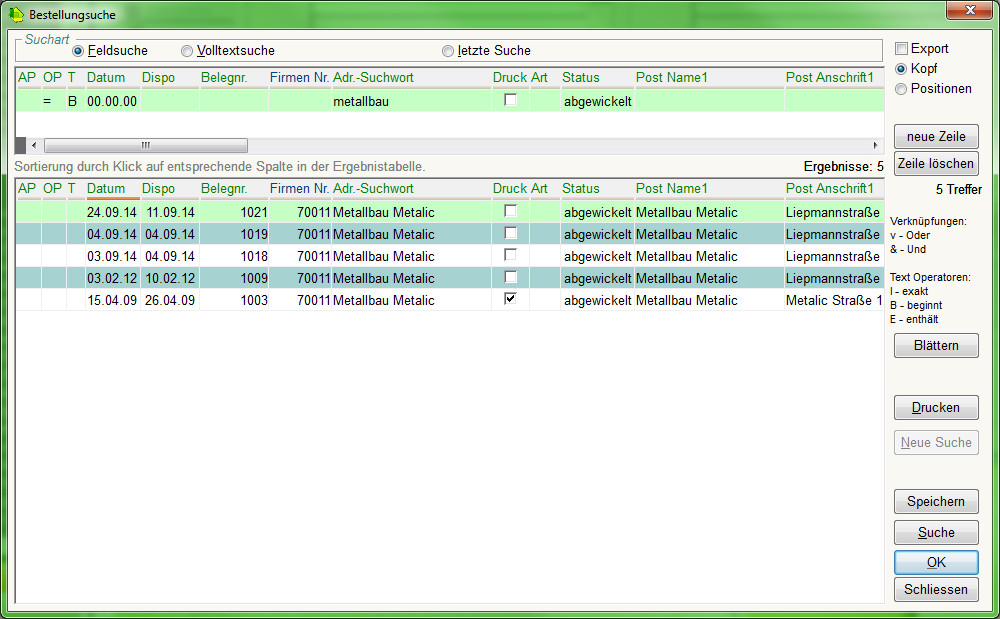This screenshot has width=1000, height=619.
Task: Click the empty Post Name1 criteria field
Action: [x=709, y=101]
